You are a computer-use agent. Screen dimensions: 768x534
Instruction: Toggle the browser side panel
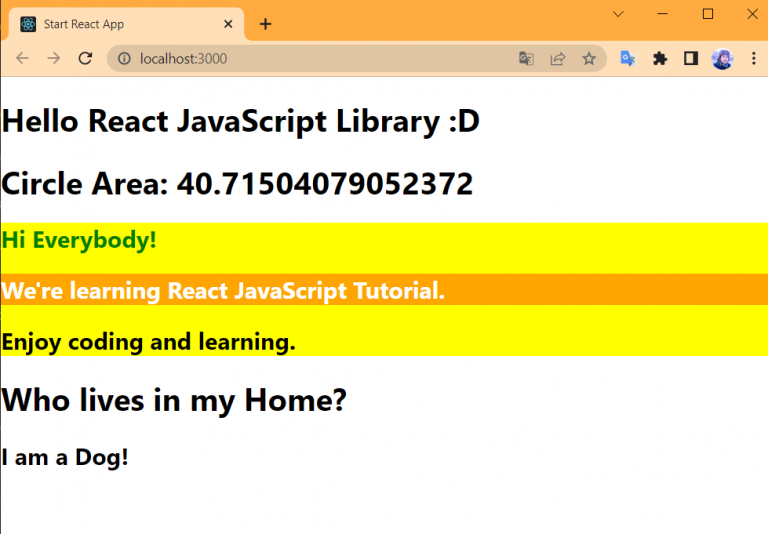click(690, 59)
